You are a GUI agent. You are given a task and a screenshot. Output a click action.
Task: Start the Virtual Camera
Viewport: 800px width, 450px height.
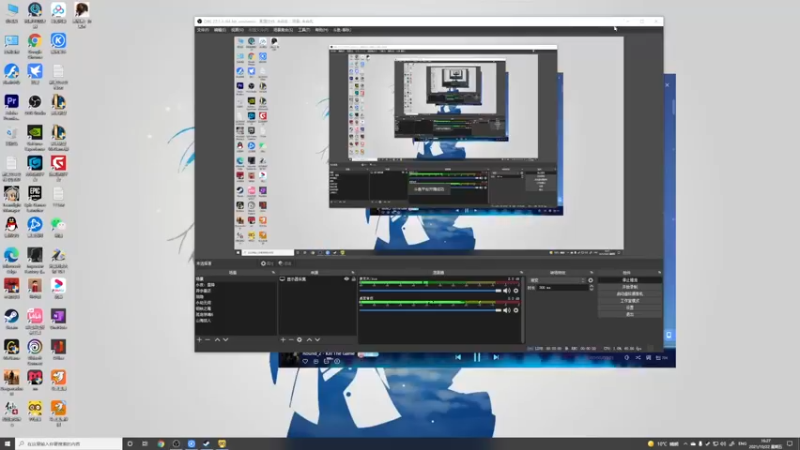click(x=630, y=294)
